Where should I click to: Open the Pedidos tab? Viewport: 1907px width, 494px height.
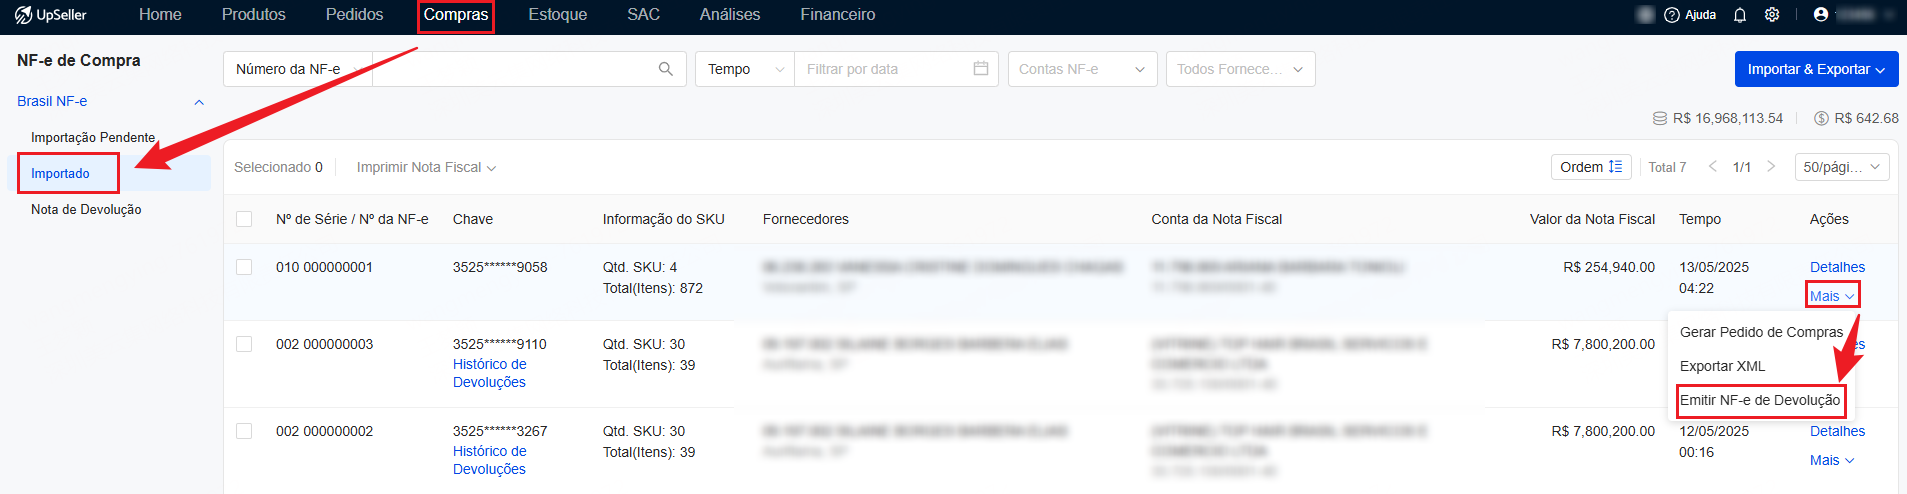coord(354,15)
